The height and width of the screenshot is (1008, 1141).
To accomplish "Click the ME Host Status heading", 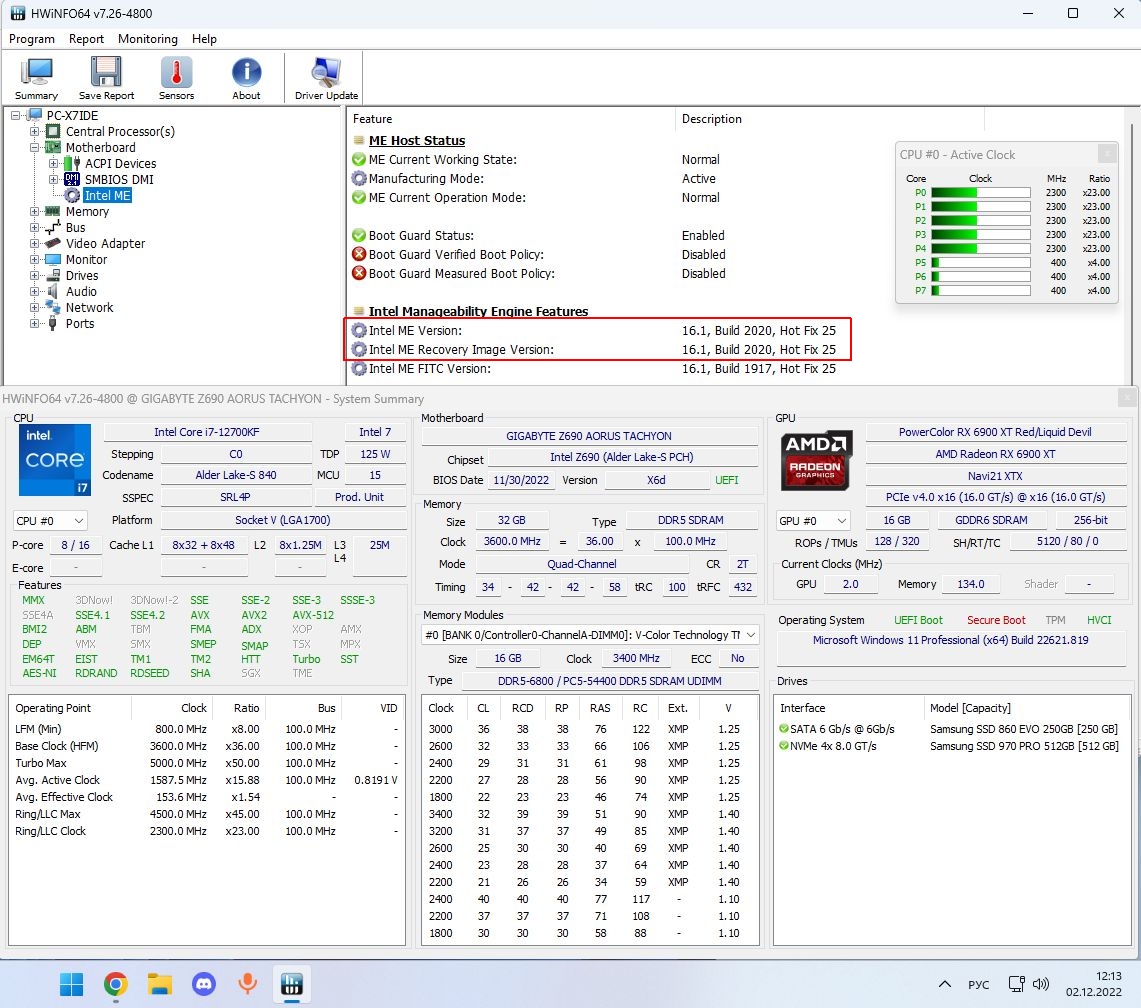I will tap(416, 140).
